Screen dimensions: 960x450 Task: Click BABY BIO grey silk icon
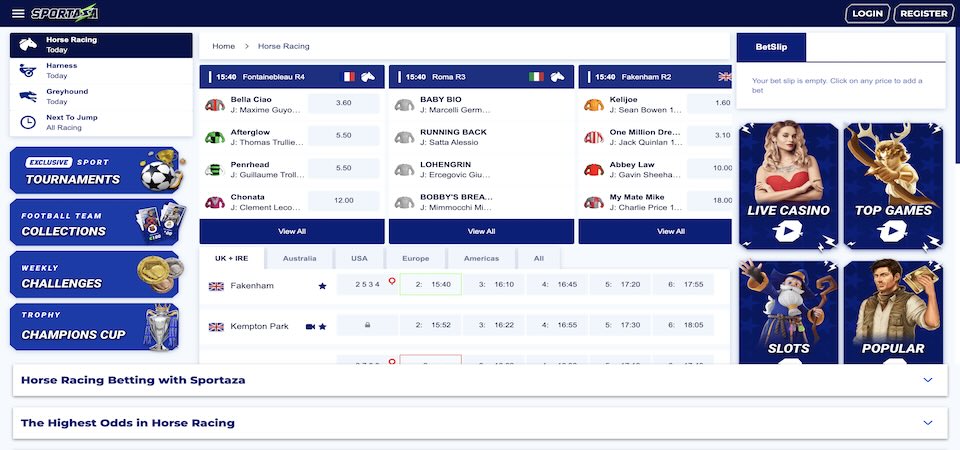pos(404,105)
